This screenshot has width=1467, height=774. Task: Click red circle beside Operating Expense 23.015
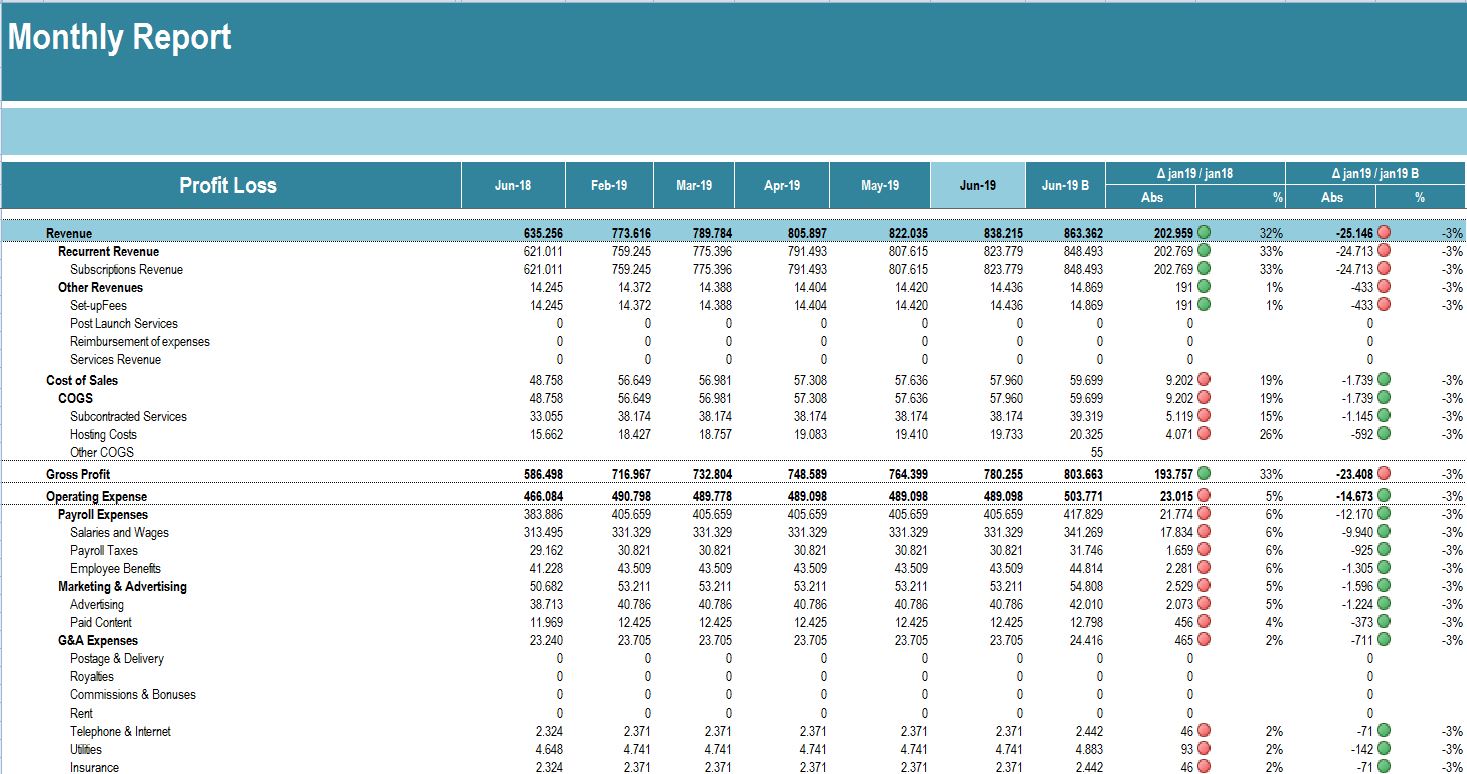1204,496
